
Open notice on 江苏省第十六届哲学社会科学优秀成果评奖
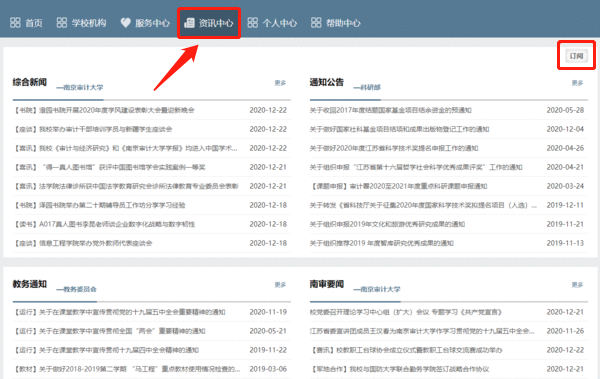416,167
